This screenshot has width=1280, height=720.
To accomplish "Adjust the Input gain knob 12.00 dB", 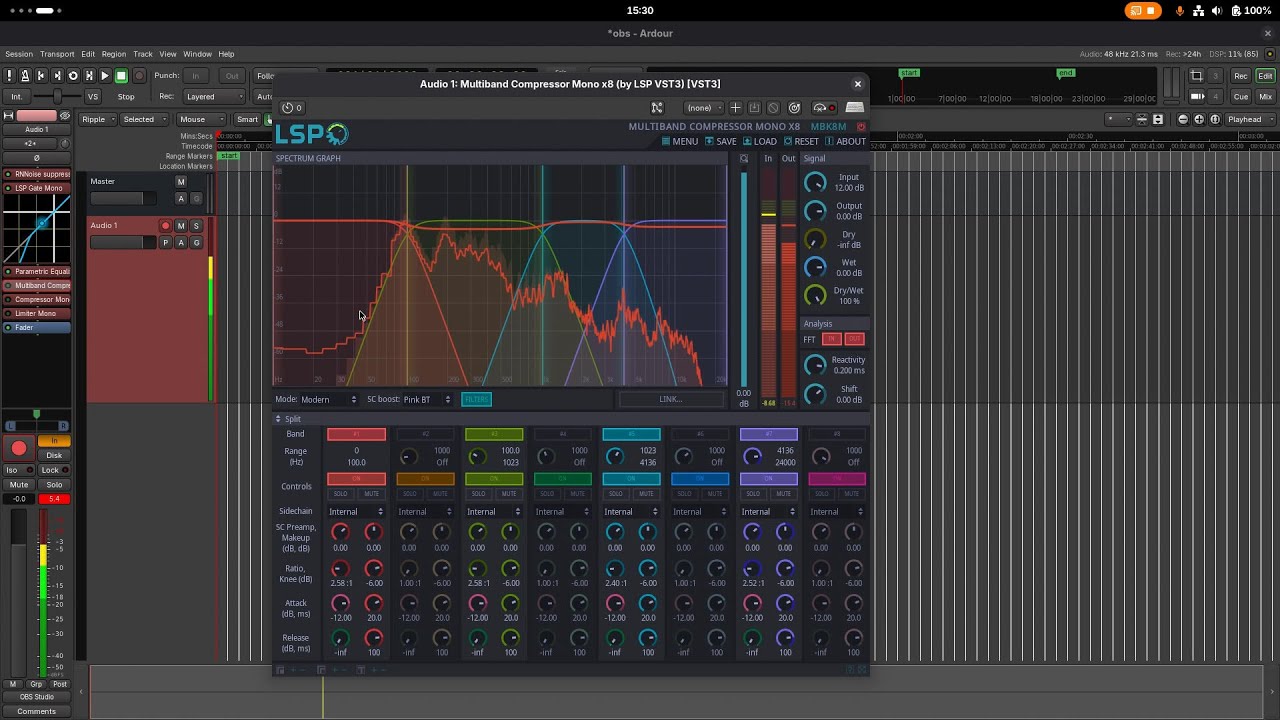I will (816, 182).
